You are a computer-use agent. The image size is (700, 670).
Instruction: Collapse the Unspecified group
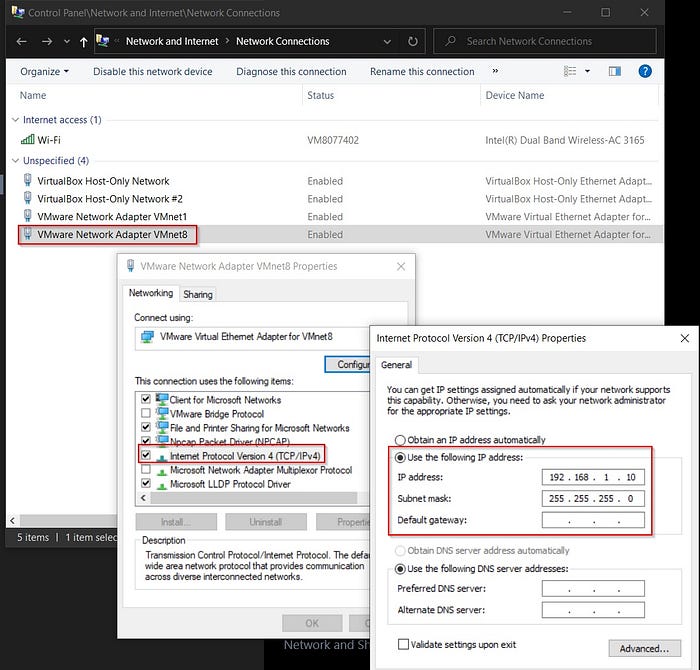click(x=15, y=161)
